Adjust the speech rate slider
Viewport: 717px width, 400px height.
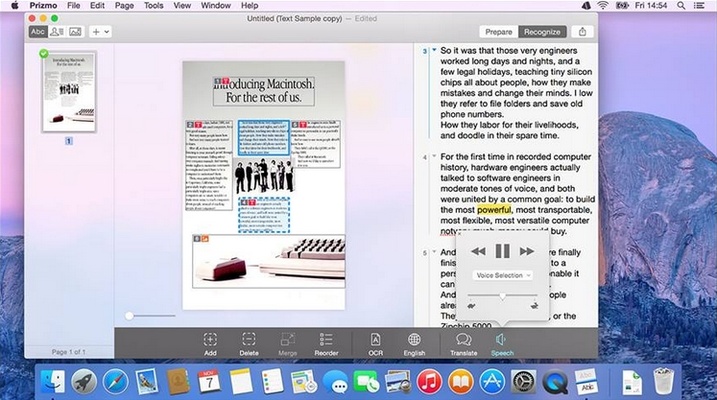503,296
